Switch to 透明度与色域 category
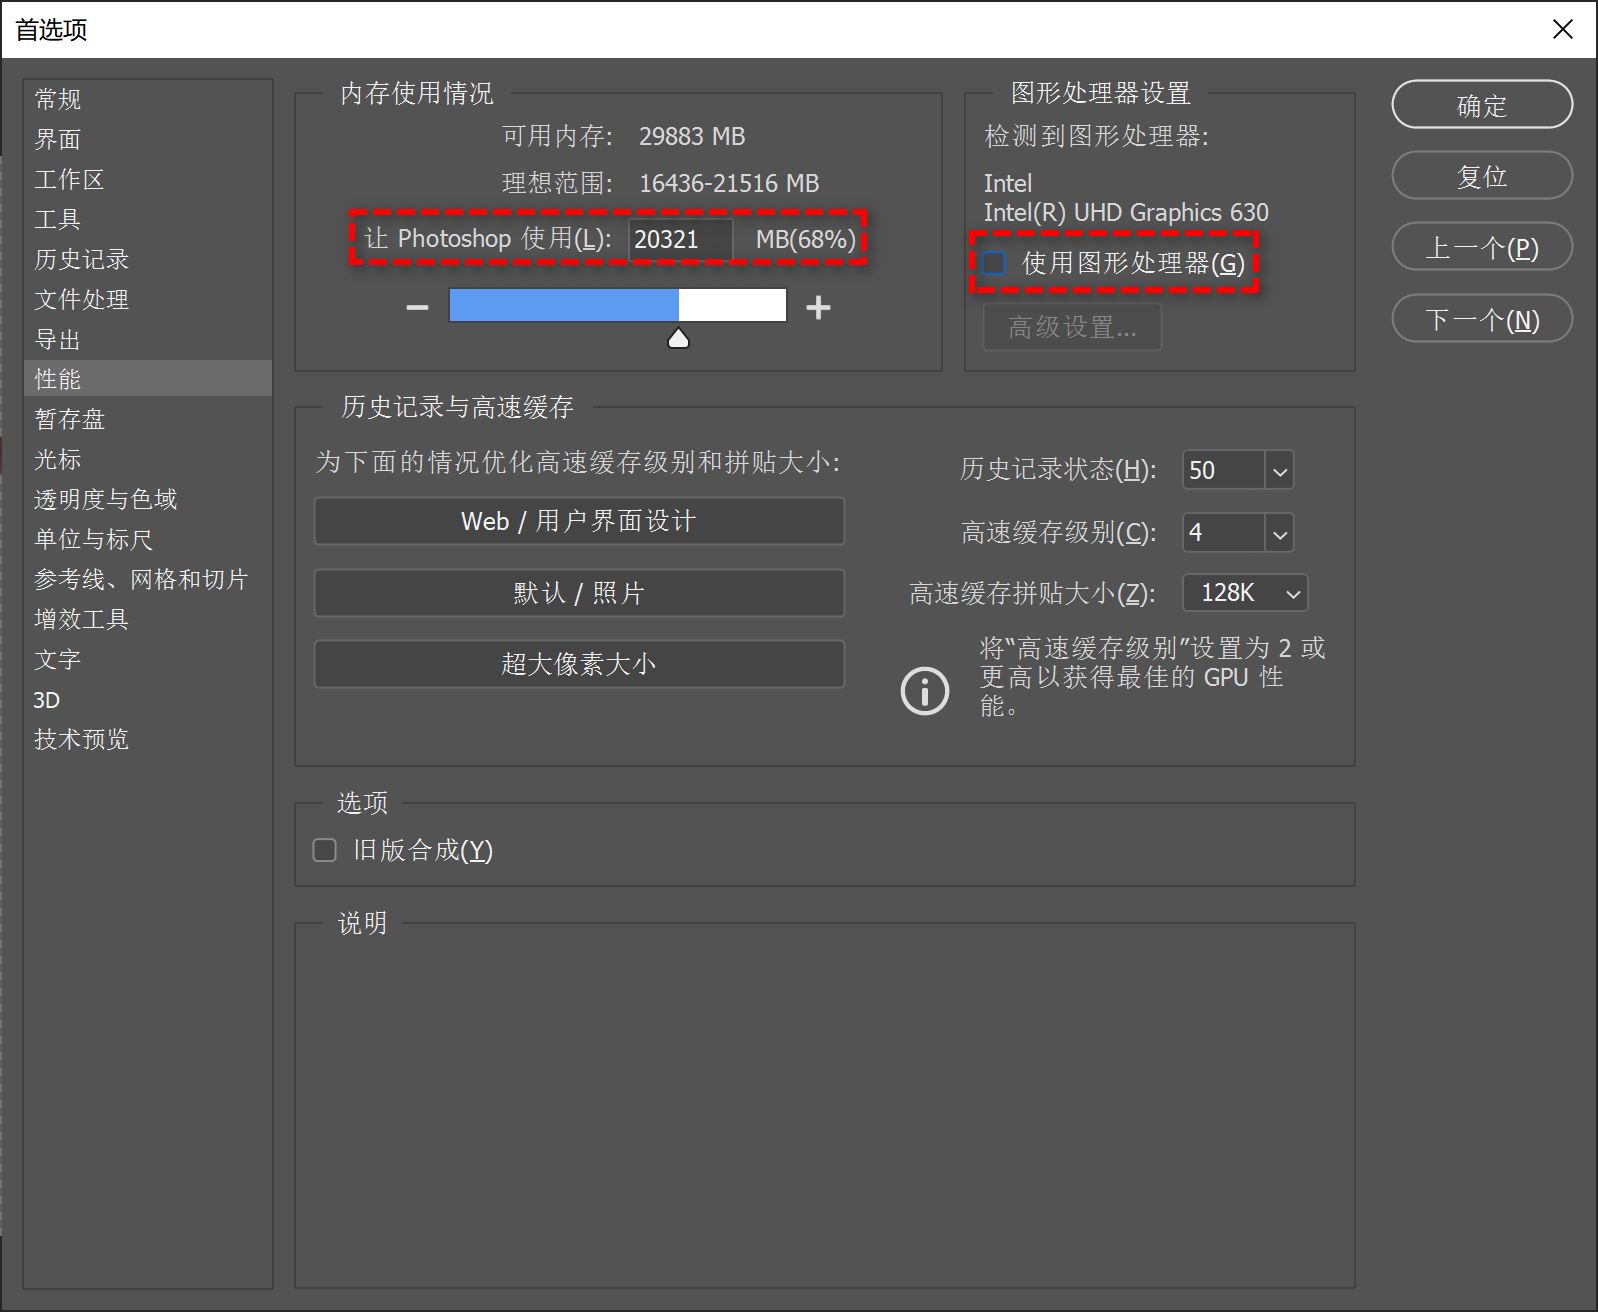Screen dimensions: 1598x1312 148,499
